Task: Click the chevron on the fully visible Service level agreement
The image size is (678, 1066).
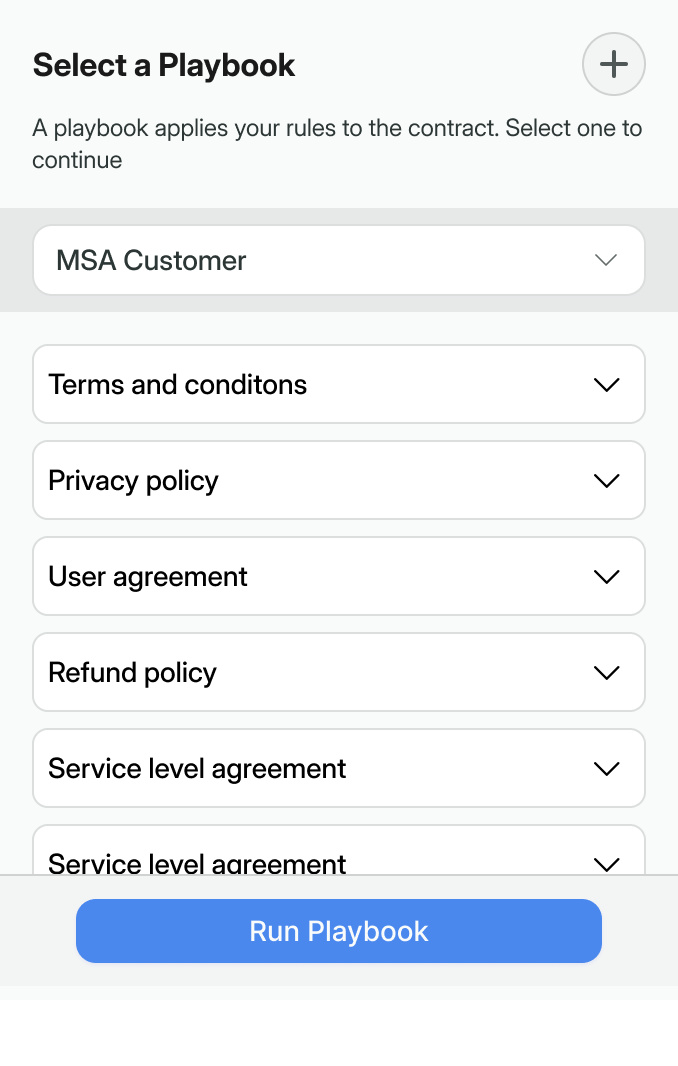Action: 606,769
